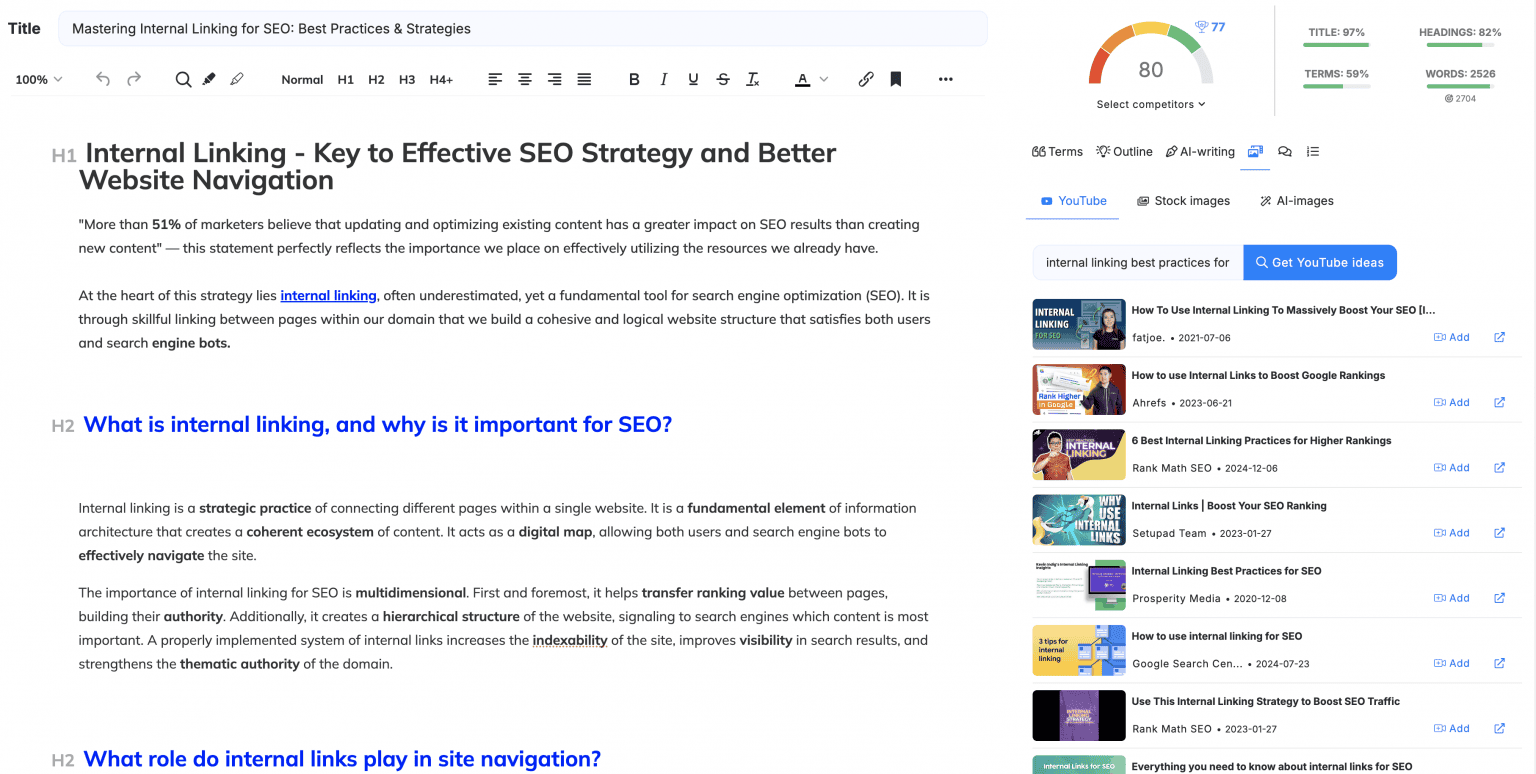Open the 100% zoom dropdown
Image resolution: width=1536 pixels, height=774 pixels.
[x=39, y=79]
